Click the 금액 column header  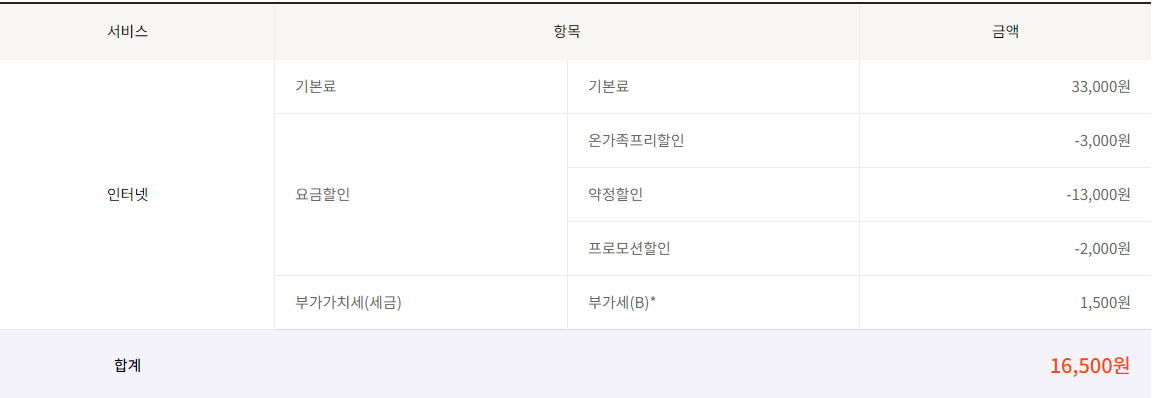pyautogui.click(x=1004, y=32)
